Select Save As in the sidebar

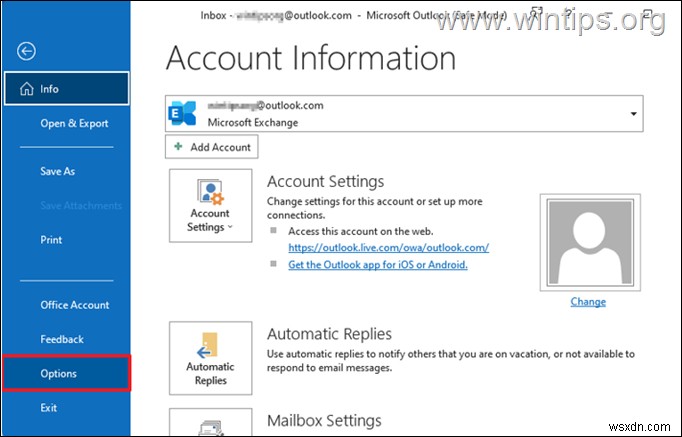click(57, 171)
